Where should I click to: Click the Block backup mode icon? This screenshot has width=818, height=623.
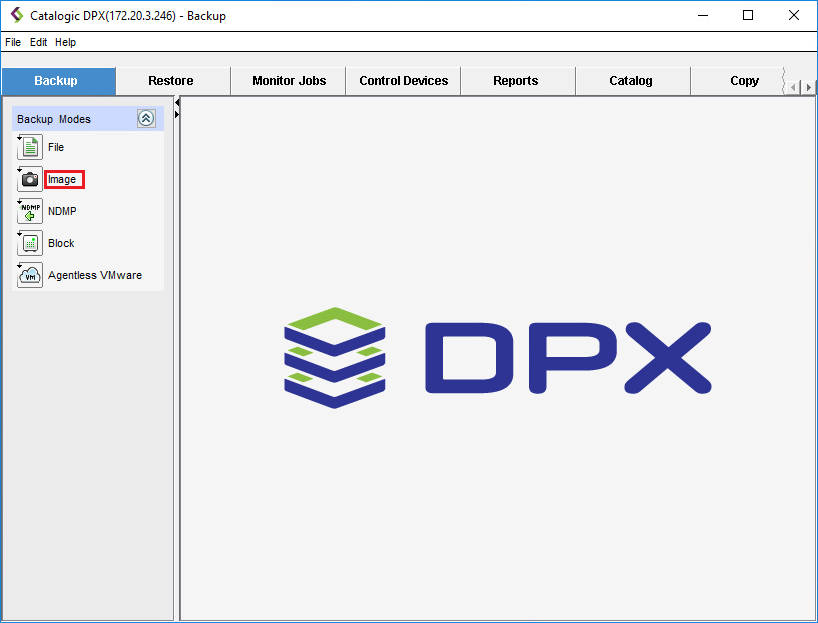(x=30, y=244)
